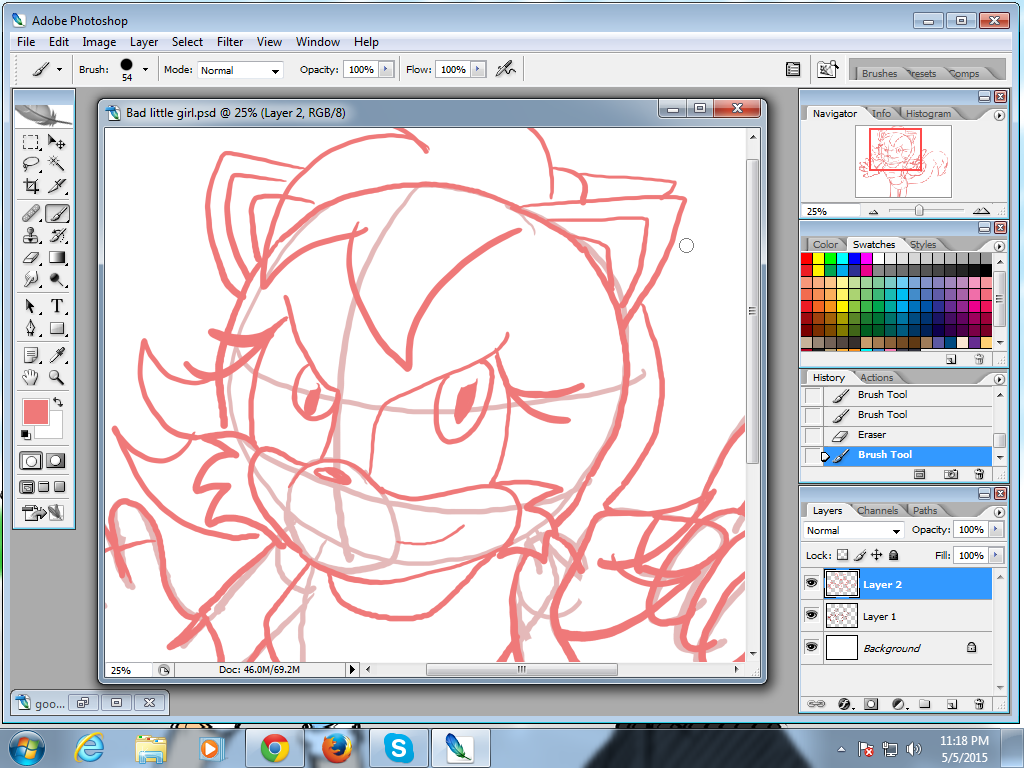This screenshot has height=768, width=1024.
Task: Select the Crop tool
Action: 31,186
